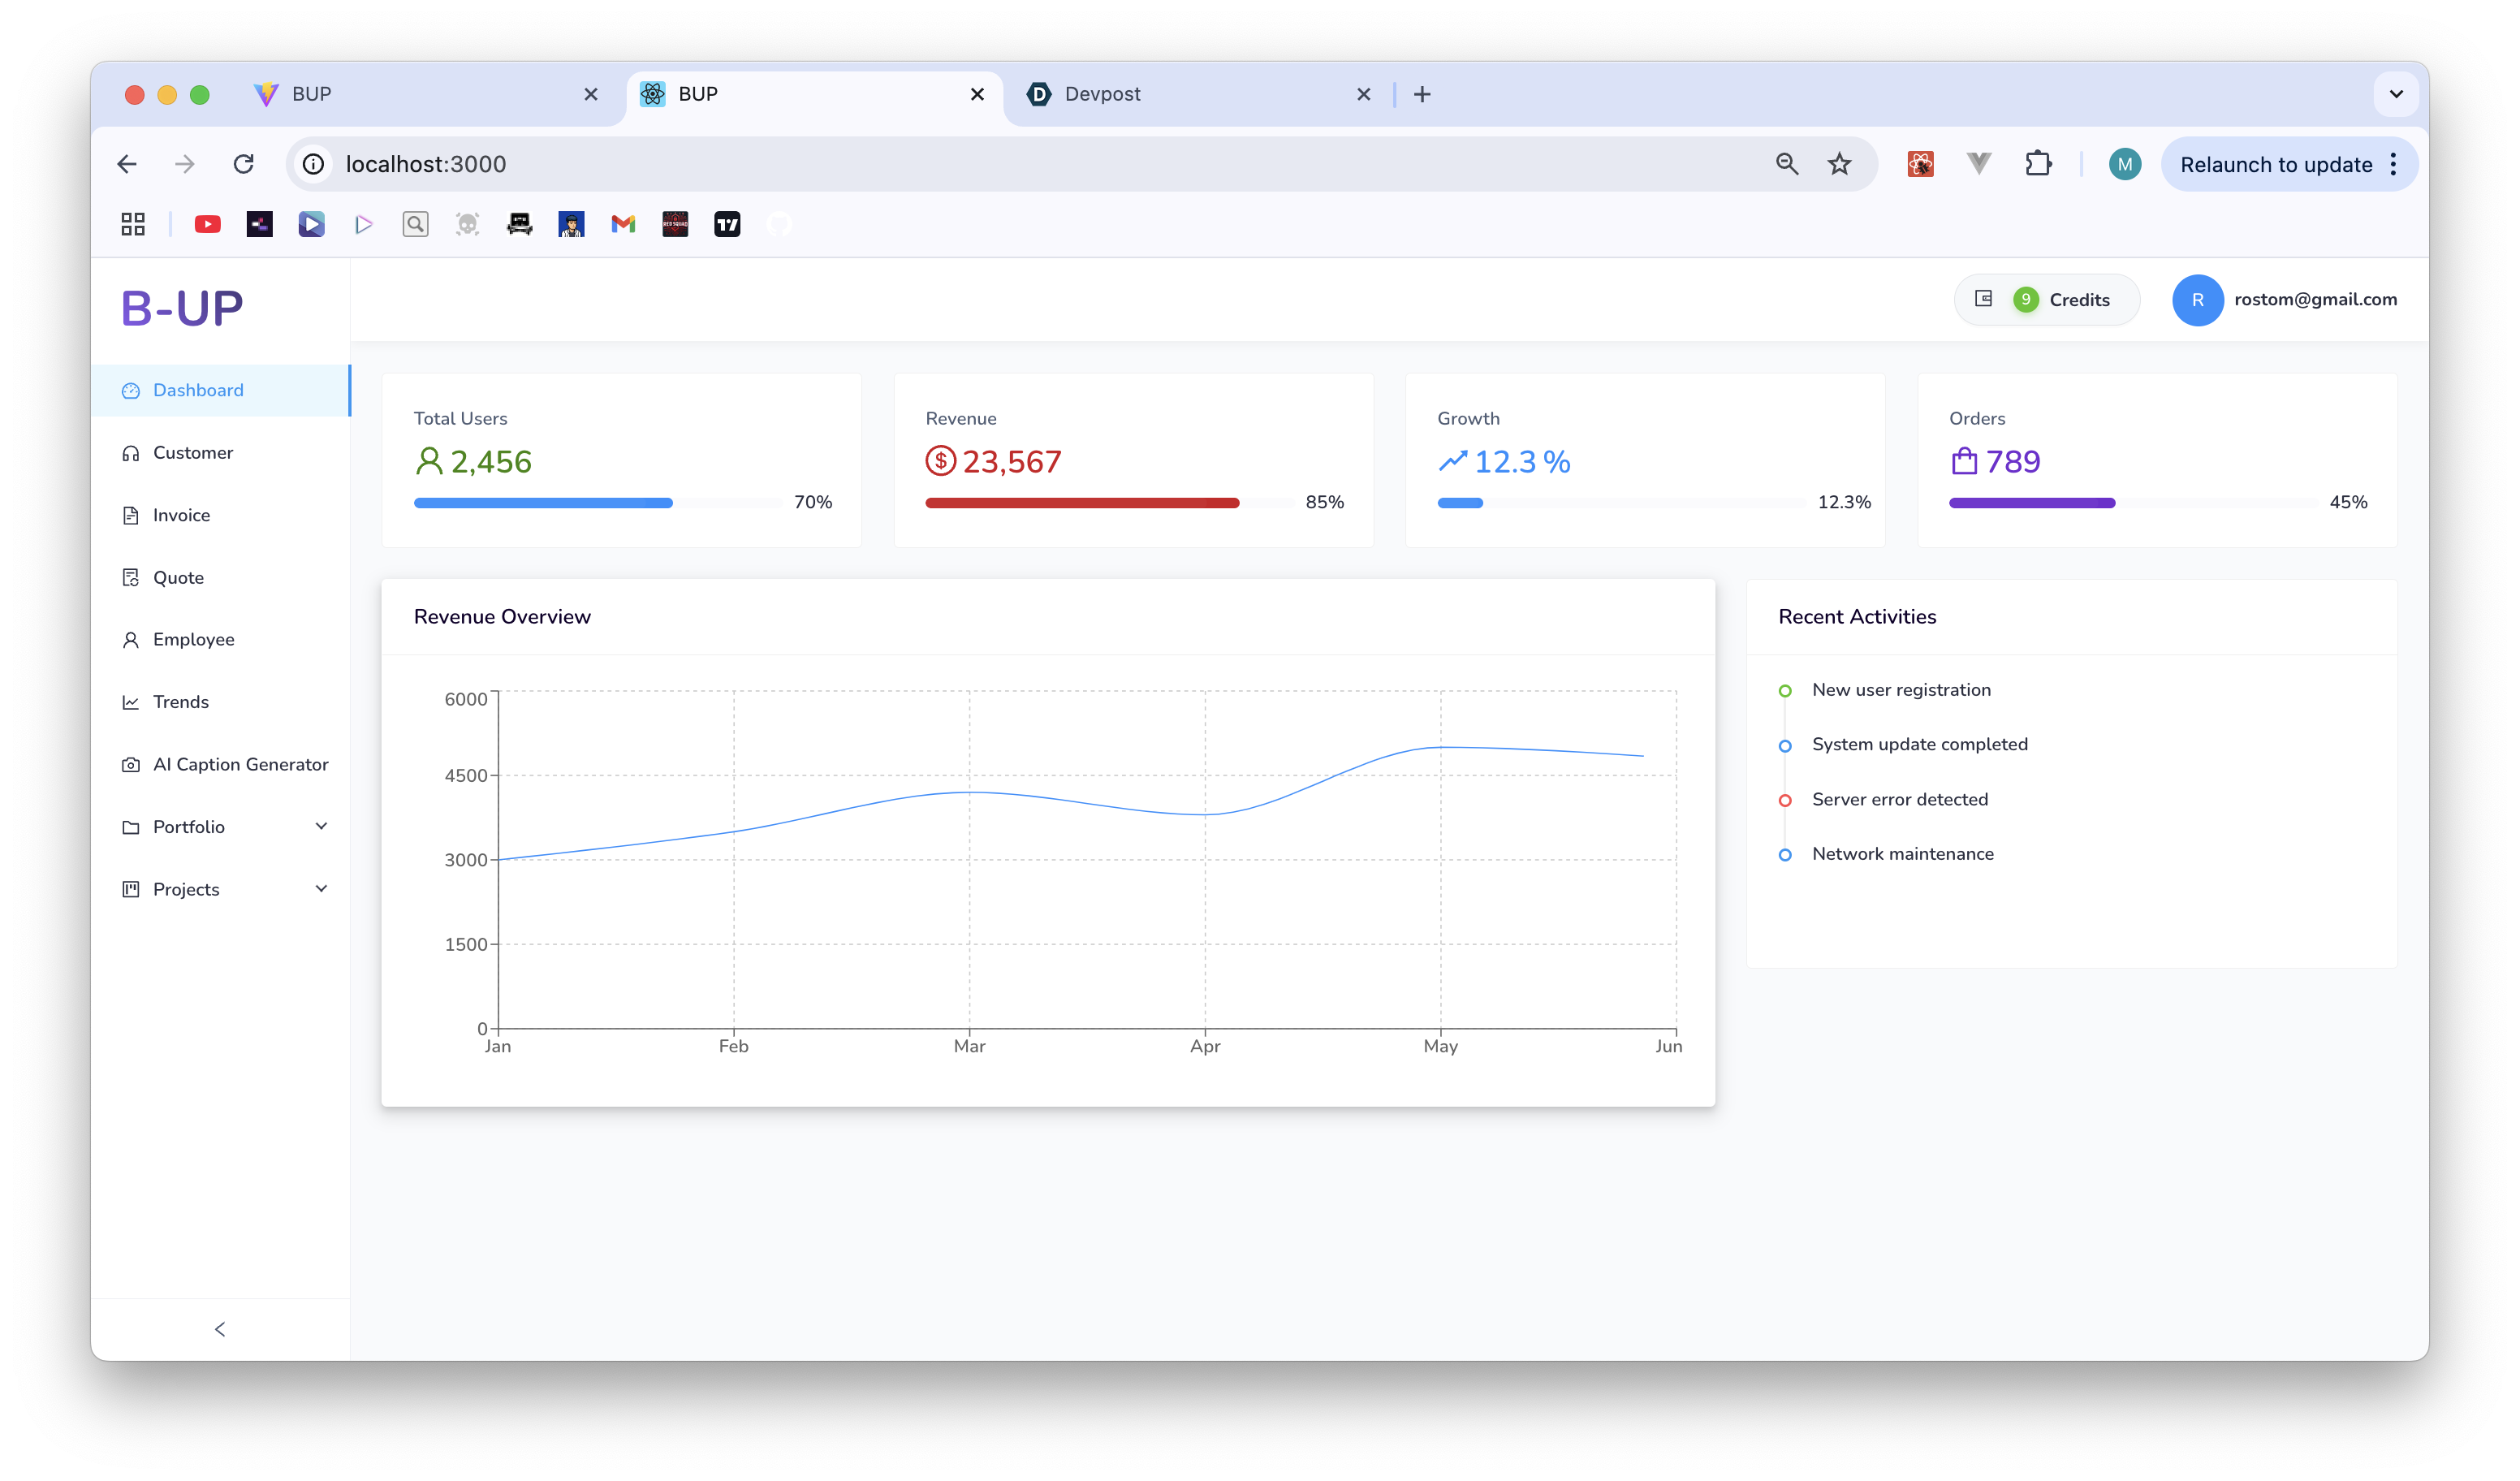Open the tab search dropdown arrow
Viewport: 2520px width, 1481px height.
(x=2396, y=94)
